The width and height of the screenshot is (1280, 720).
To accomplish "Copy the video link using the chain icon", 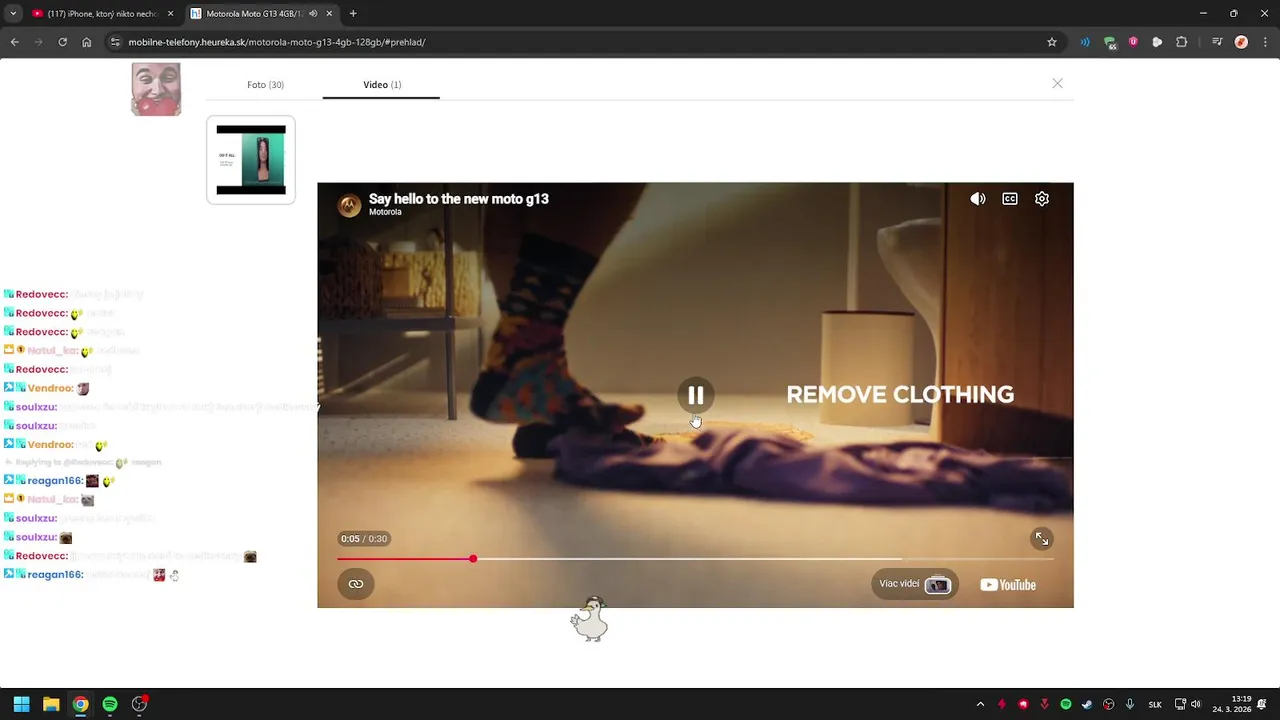I will 356,584.
